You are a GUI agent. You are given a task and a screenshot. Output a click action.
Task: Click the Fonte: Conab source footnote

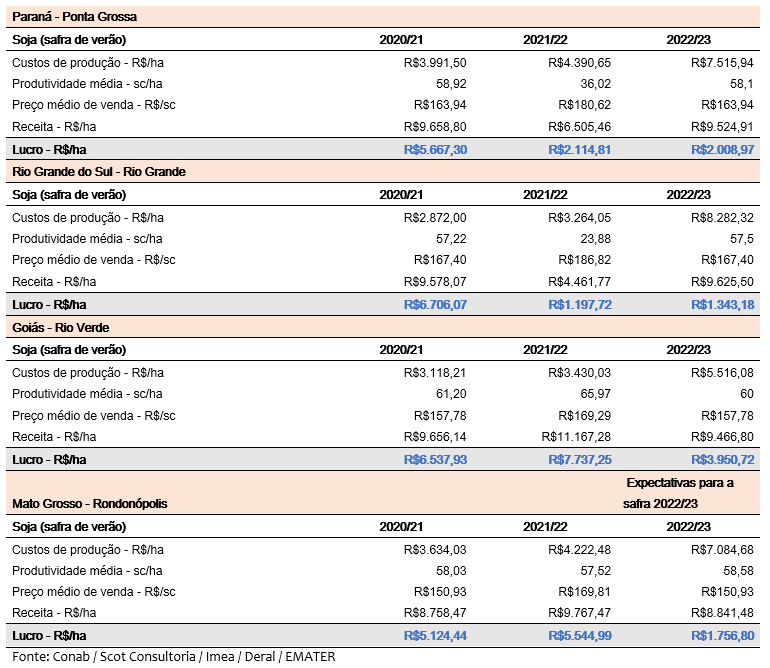coord(173,657)
